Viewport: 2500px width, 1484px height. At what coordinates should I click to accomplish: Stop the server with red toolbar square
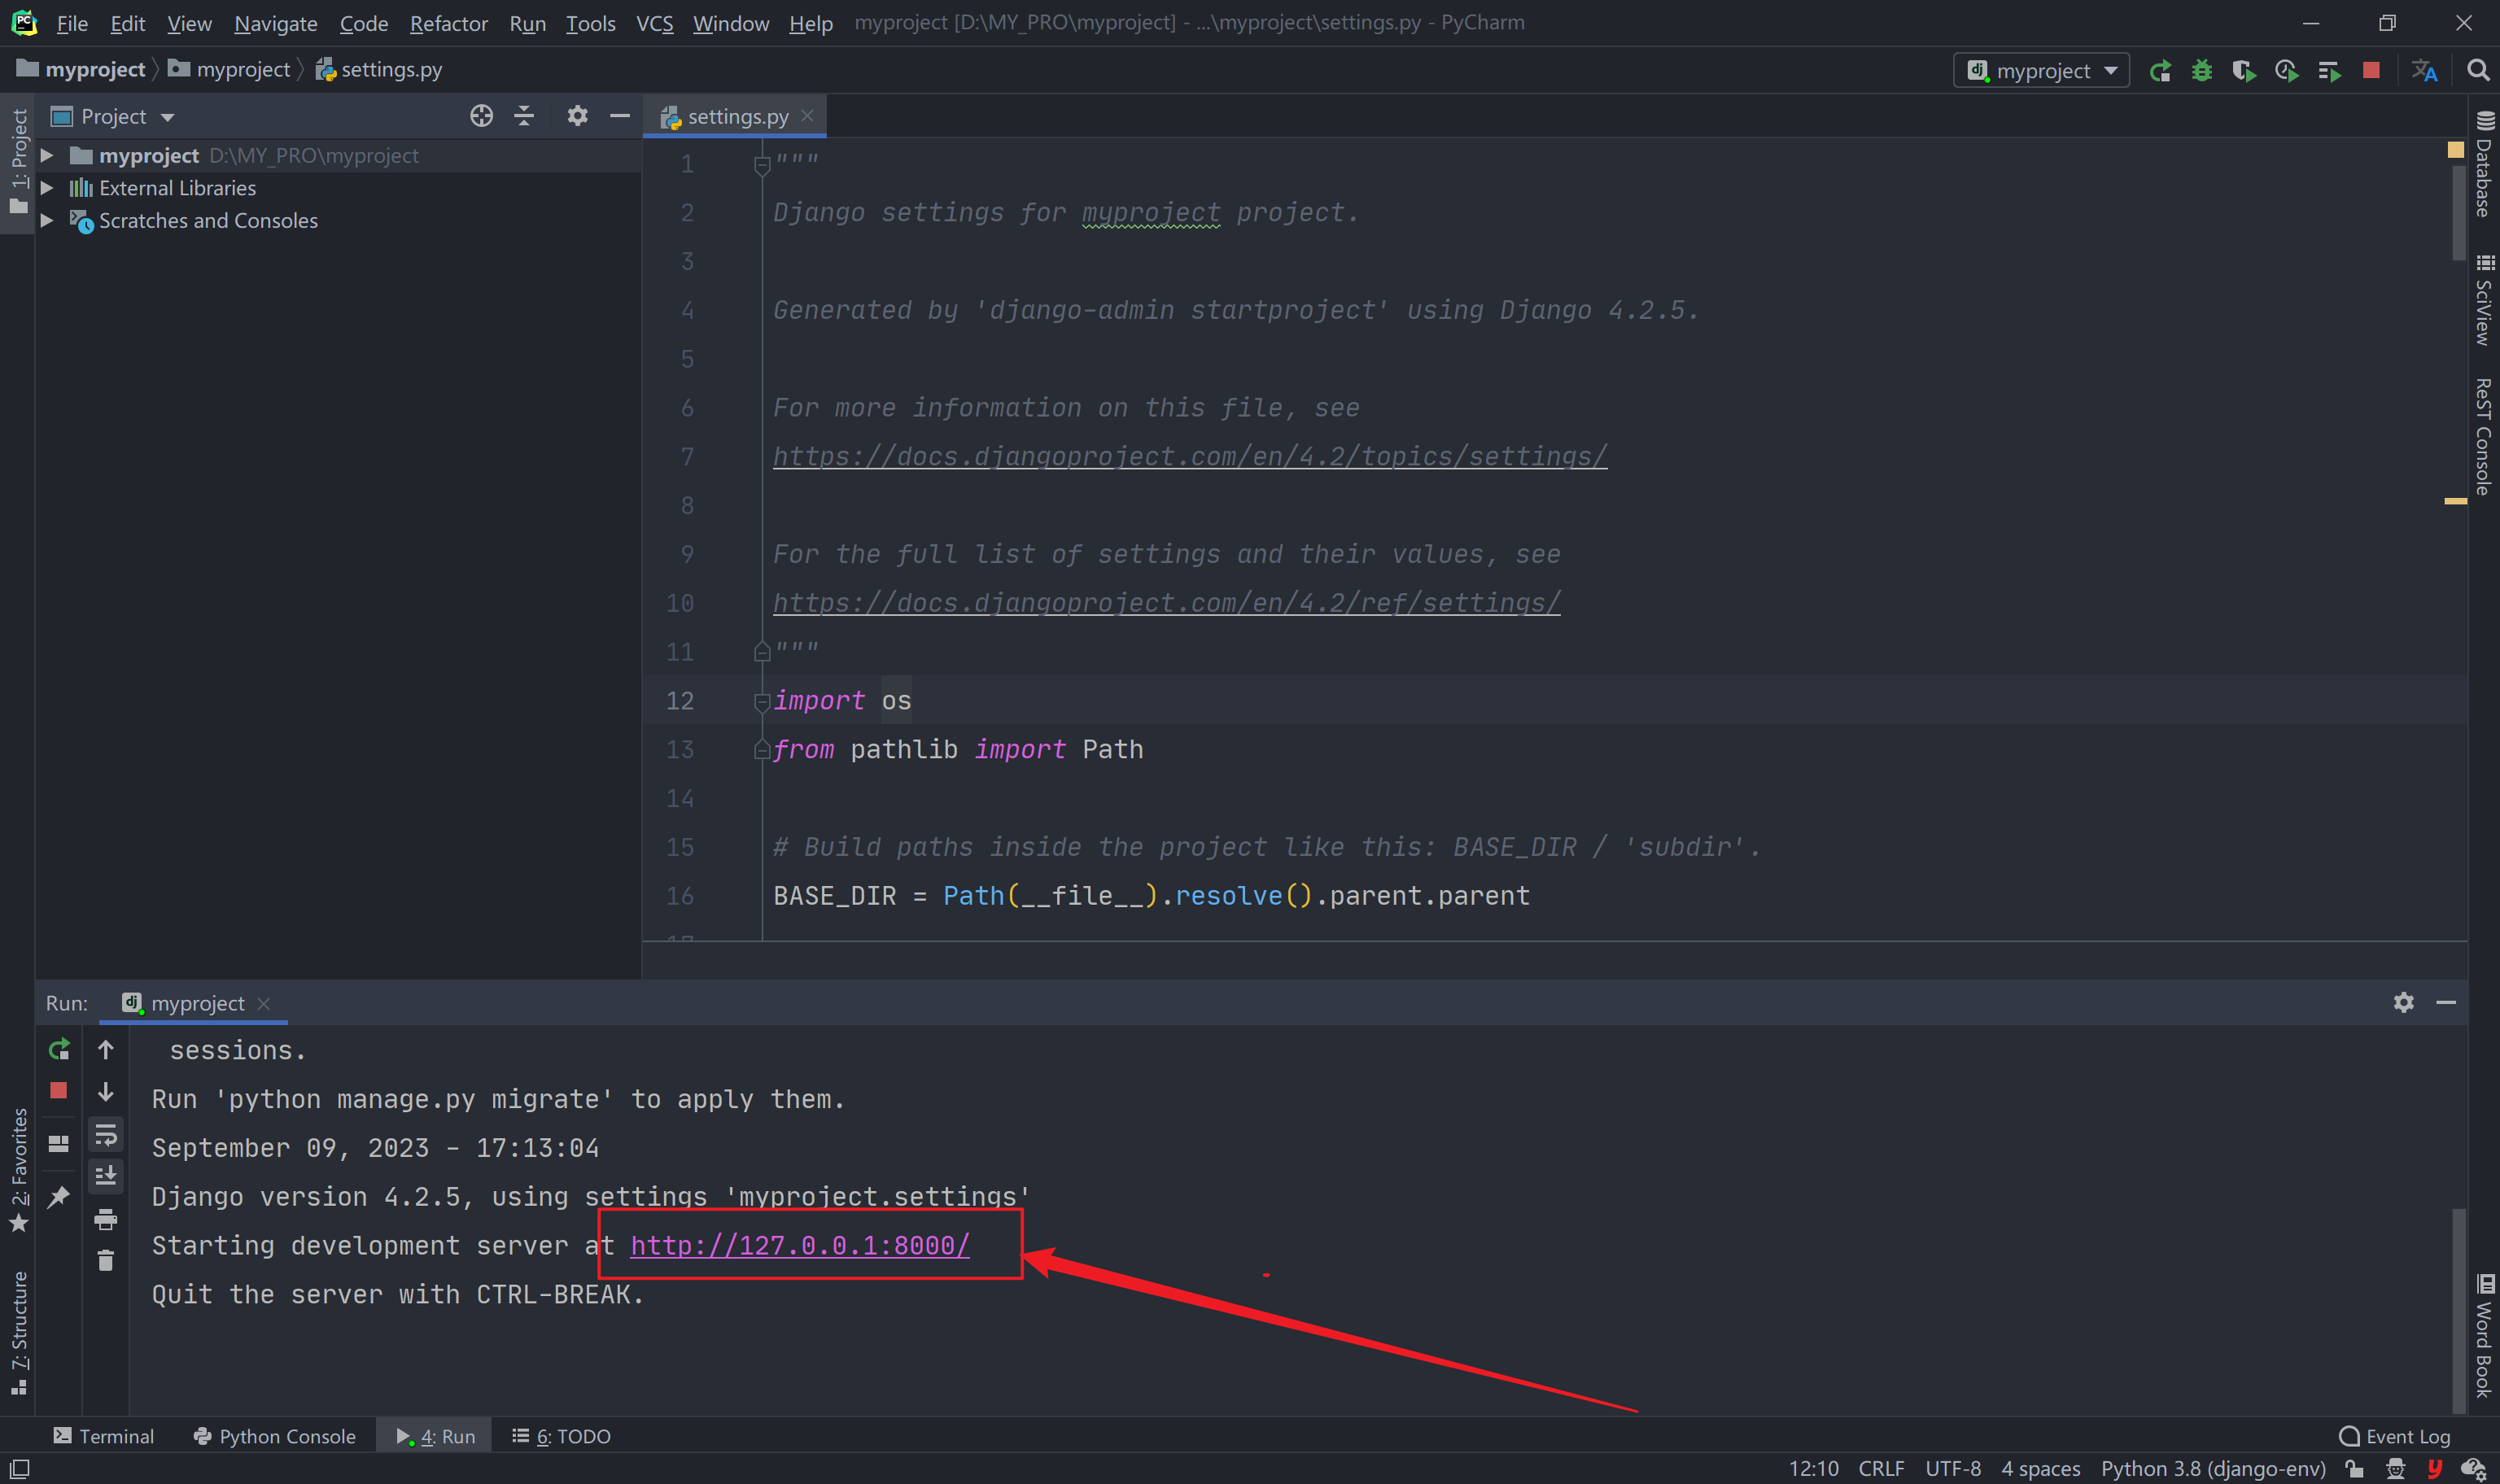point(2371,71)
